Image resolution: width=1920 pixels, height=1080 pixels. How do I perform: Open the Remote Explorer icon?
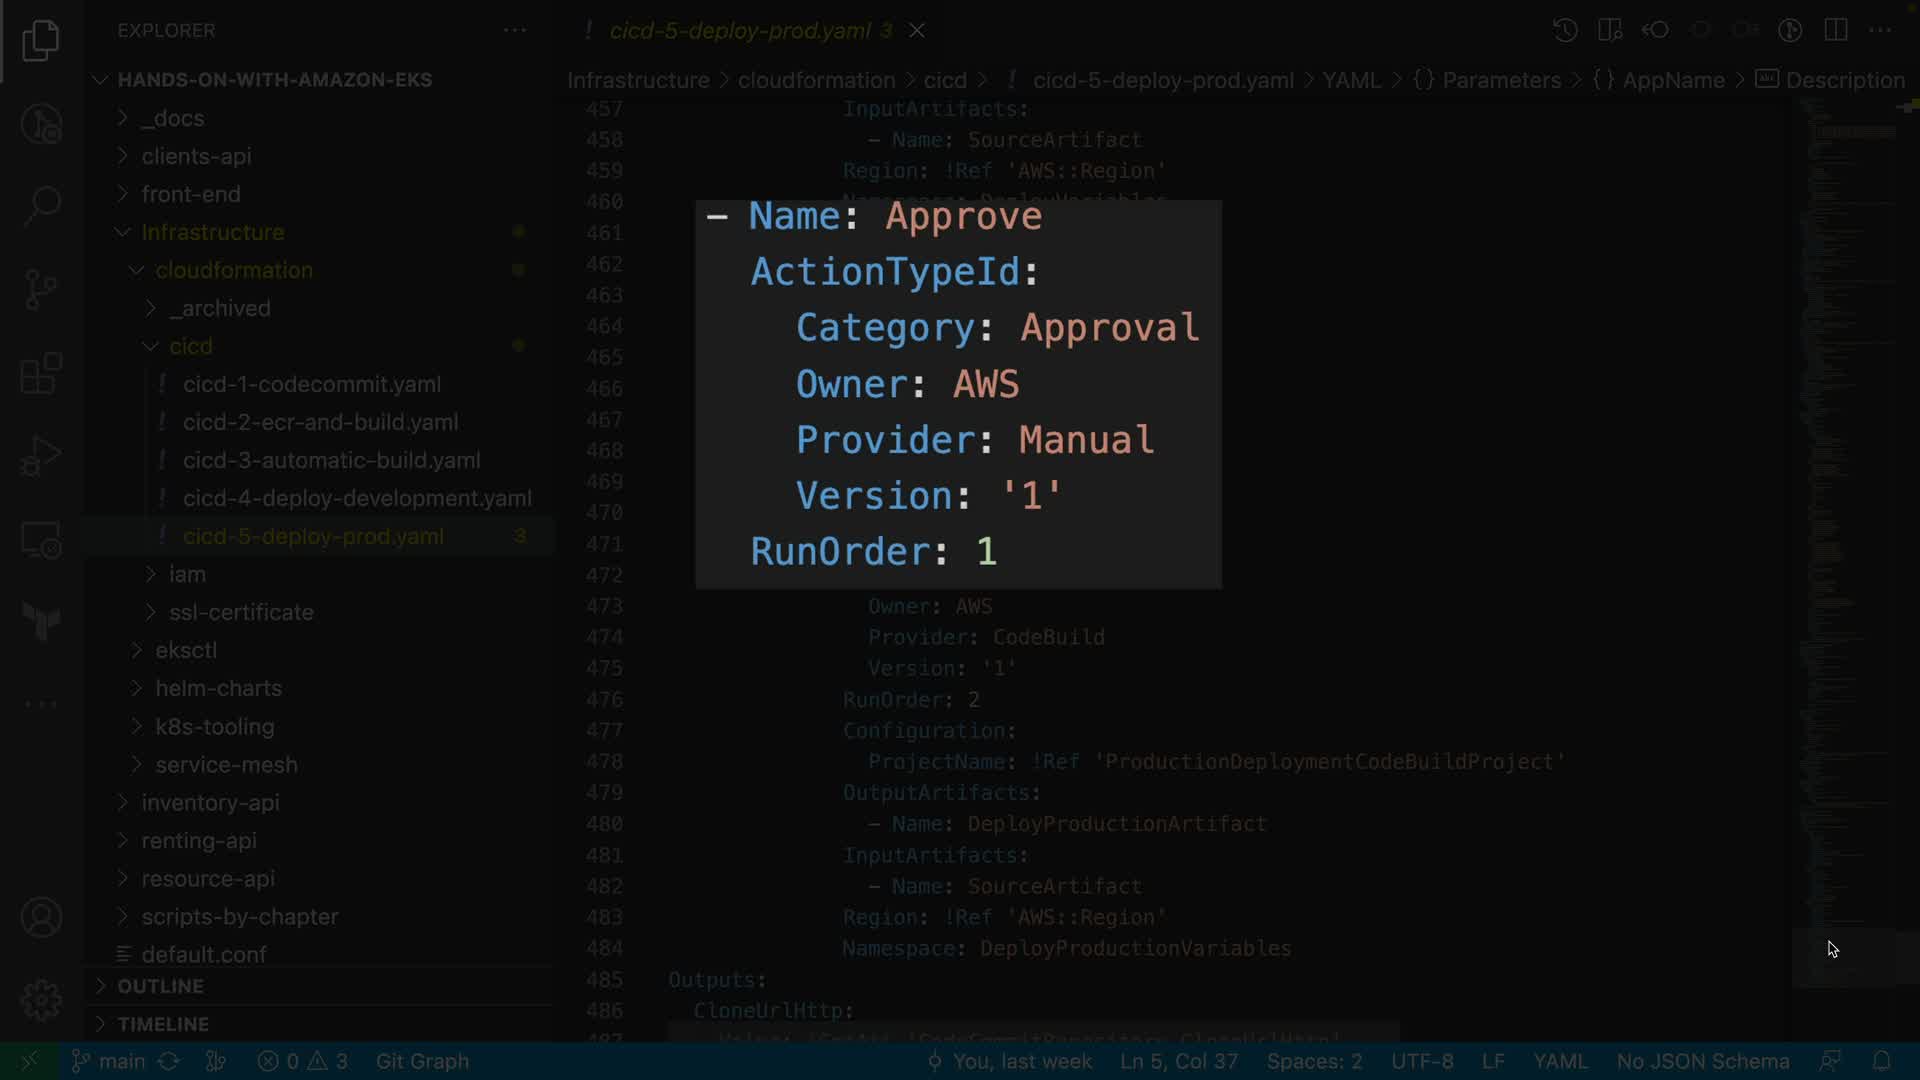41,540
